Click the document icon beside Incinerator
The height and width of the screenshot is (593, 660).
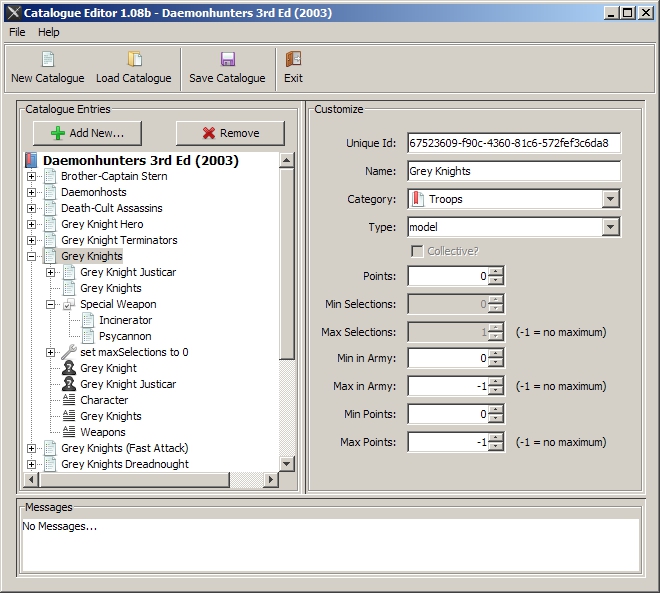coord(88,320)
